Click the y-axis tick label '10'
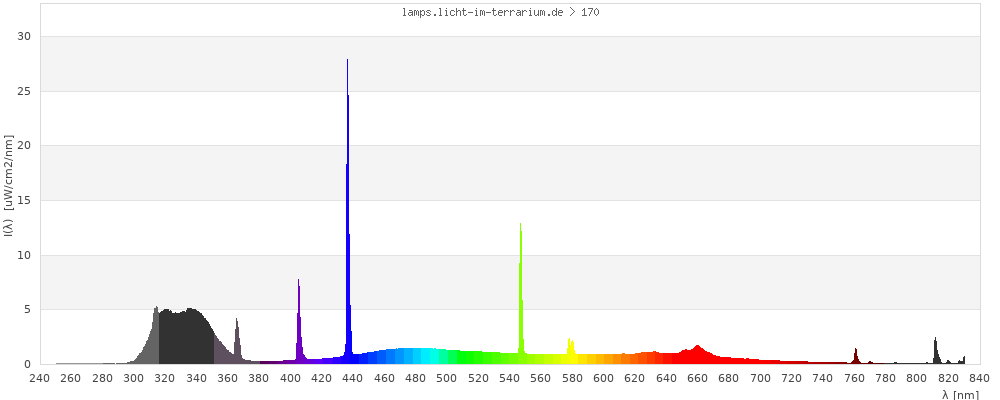1000x400 pixels. (x=26, y=255)
